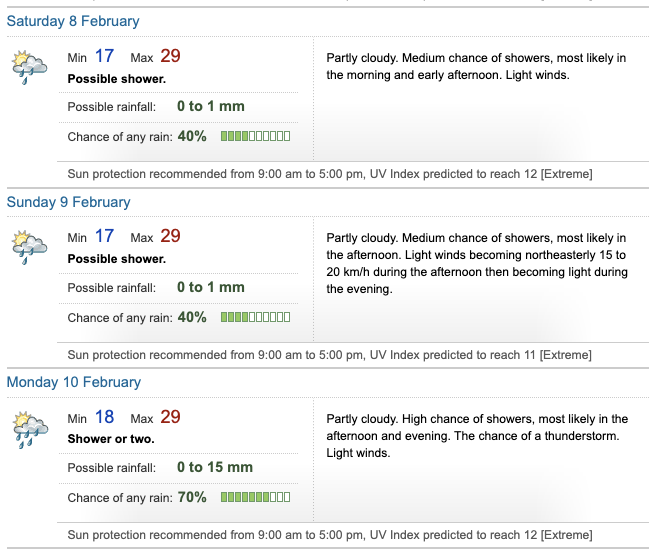
Task: Click Monday's thunderstorm forecast description
Action: click(x=477, y=436)
